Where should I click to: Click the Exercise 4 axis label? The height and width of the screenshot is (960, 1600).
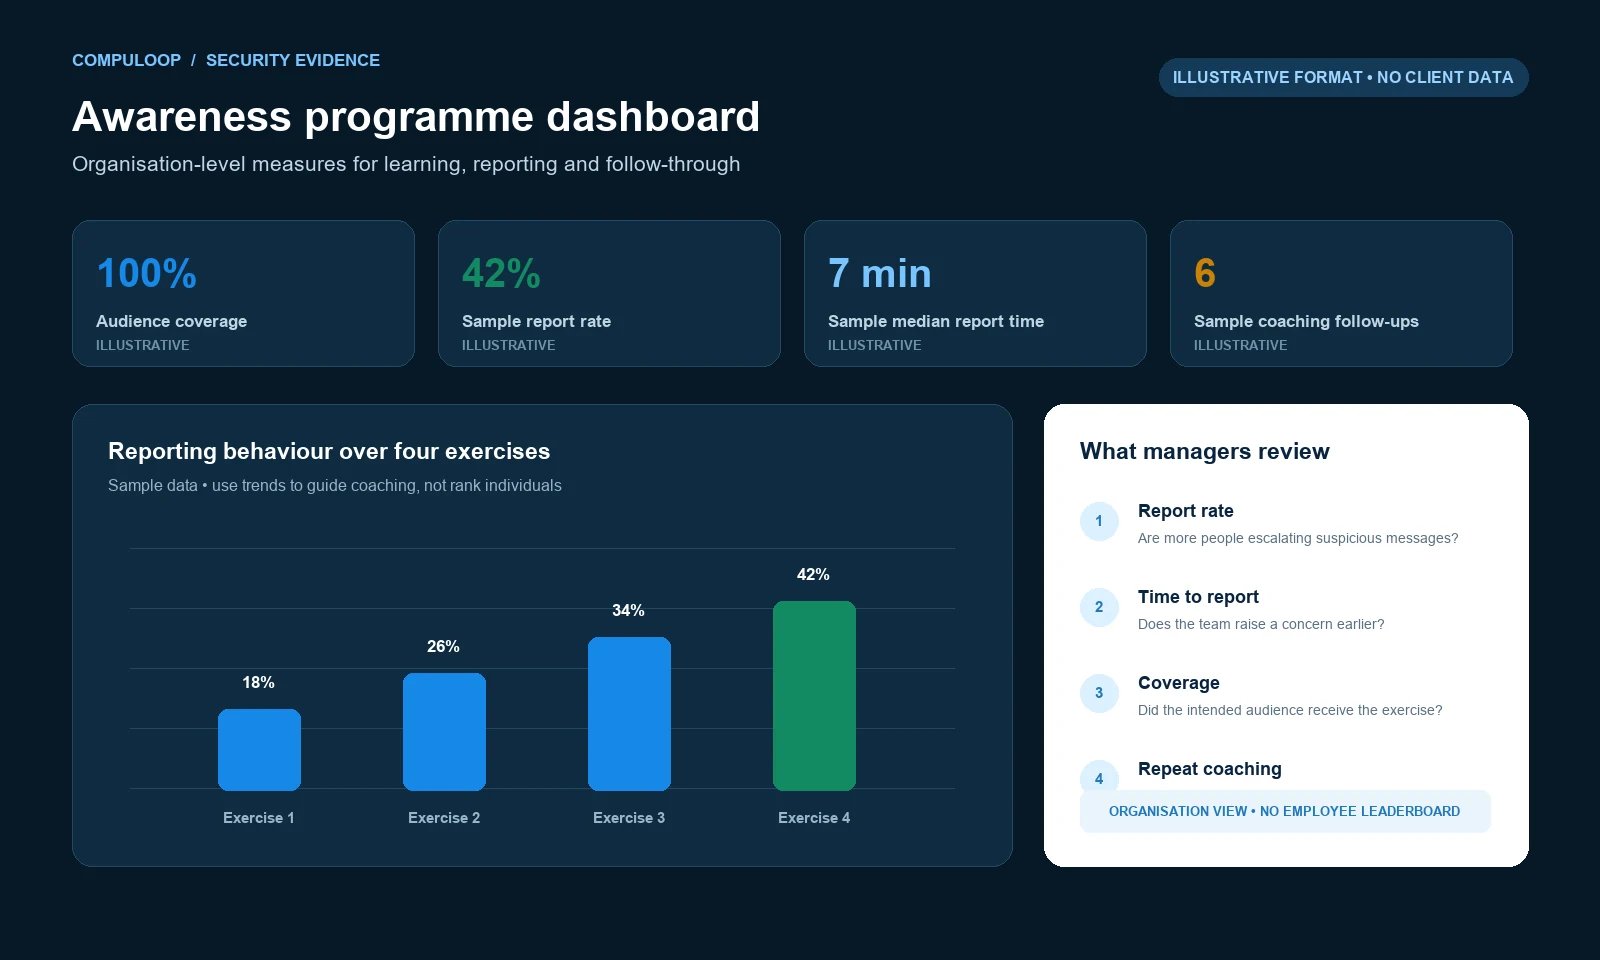coord(814,818)
